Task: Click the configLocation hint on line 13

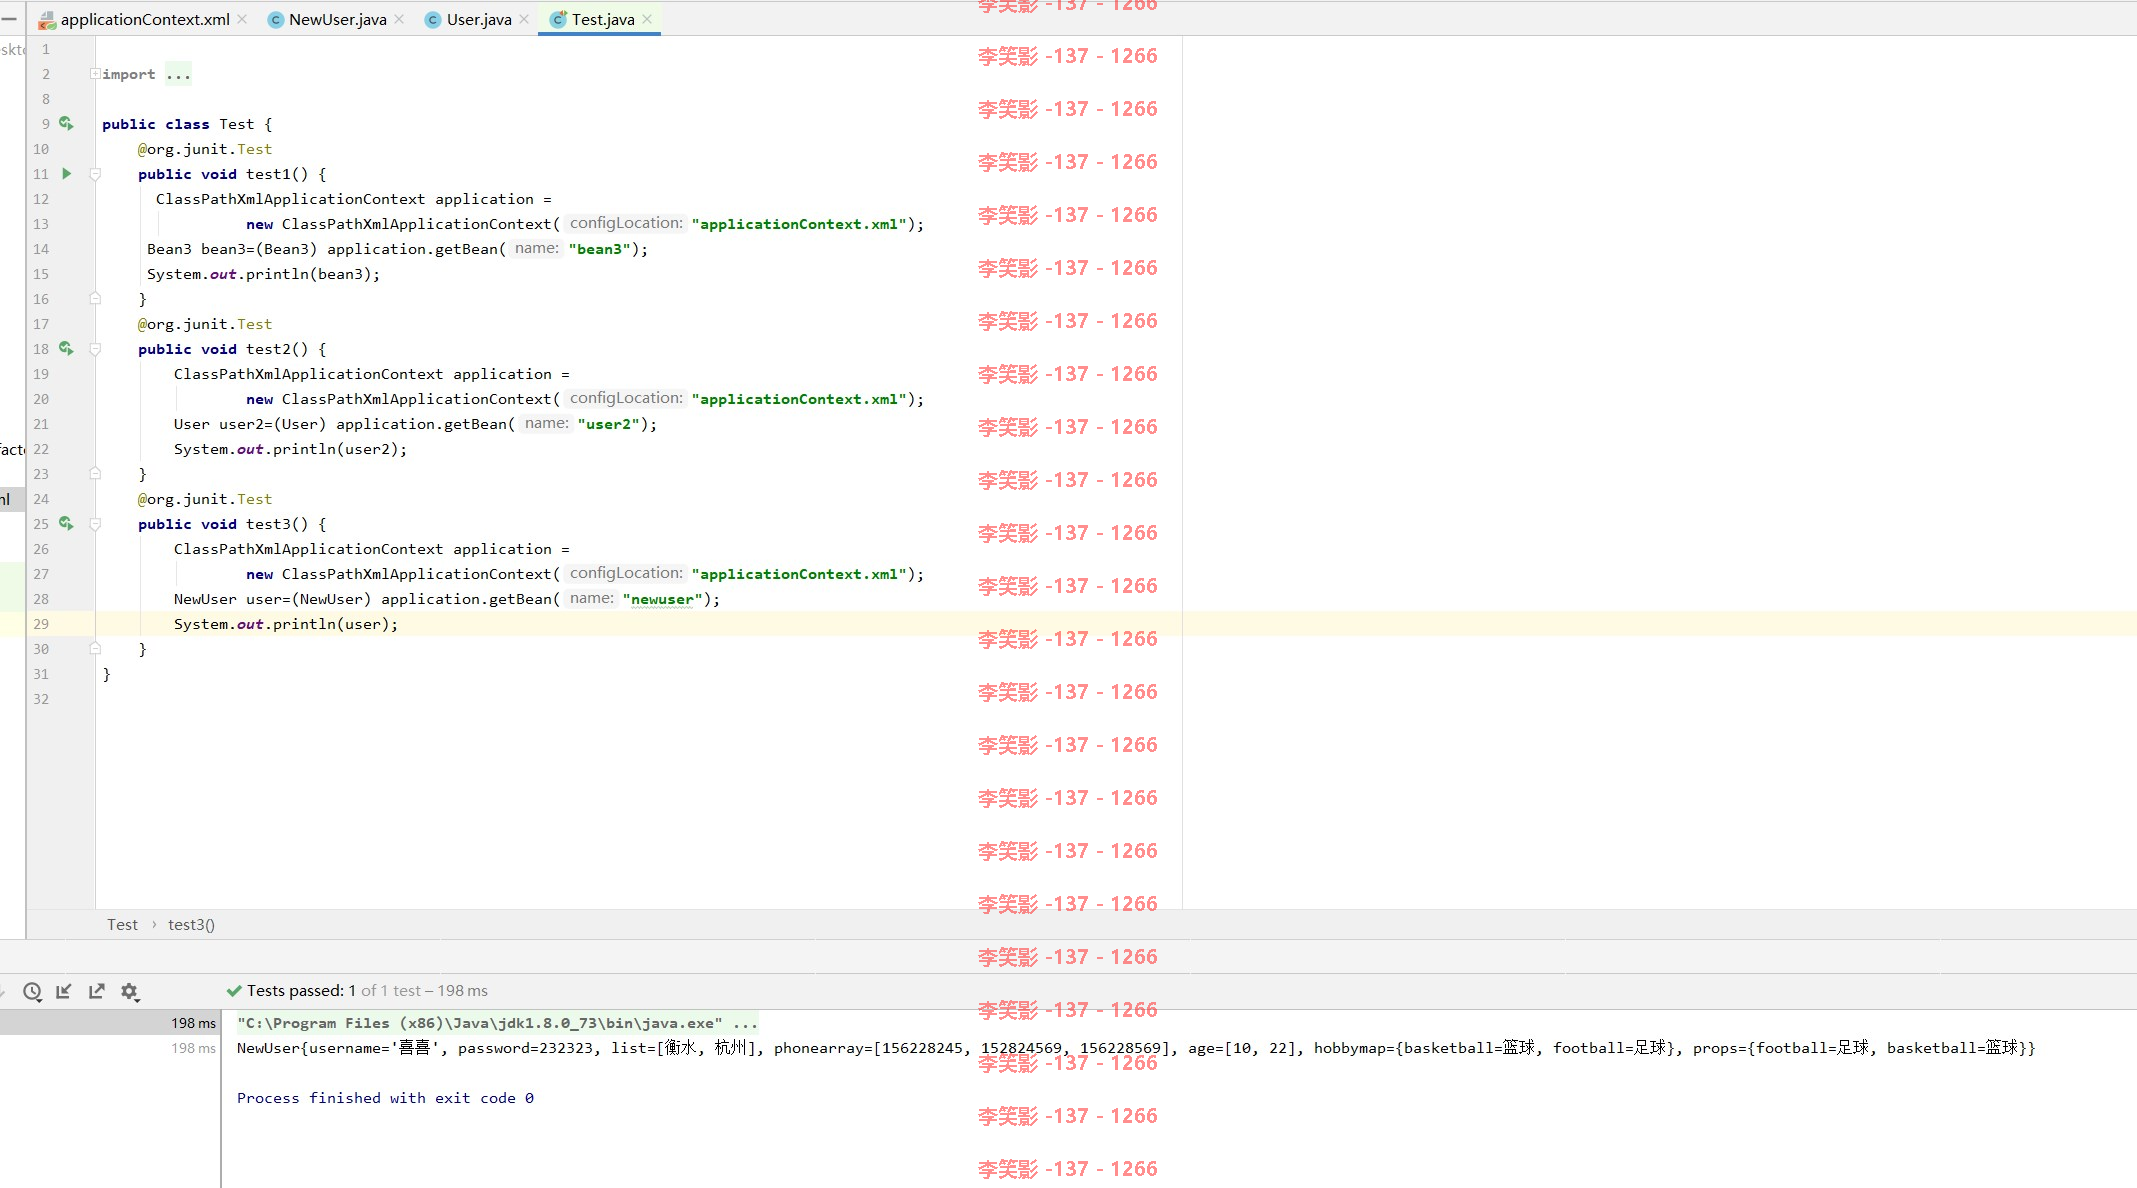Action: (x=626, y=223)
